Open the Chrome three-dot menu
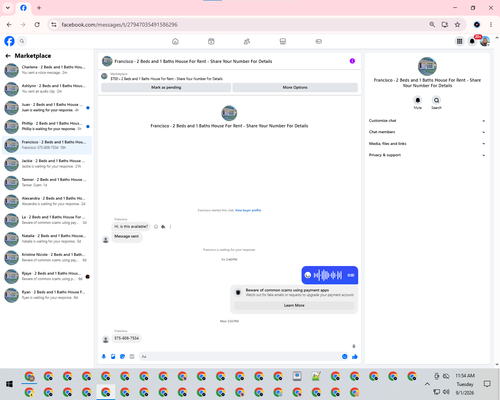 tap(491, 25)
